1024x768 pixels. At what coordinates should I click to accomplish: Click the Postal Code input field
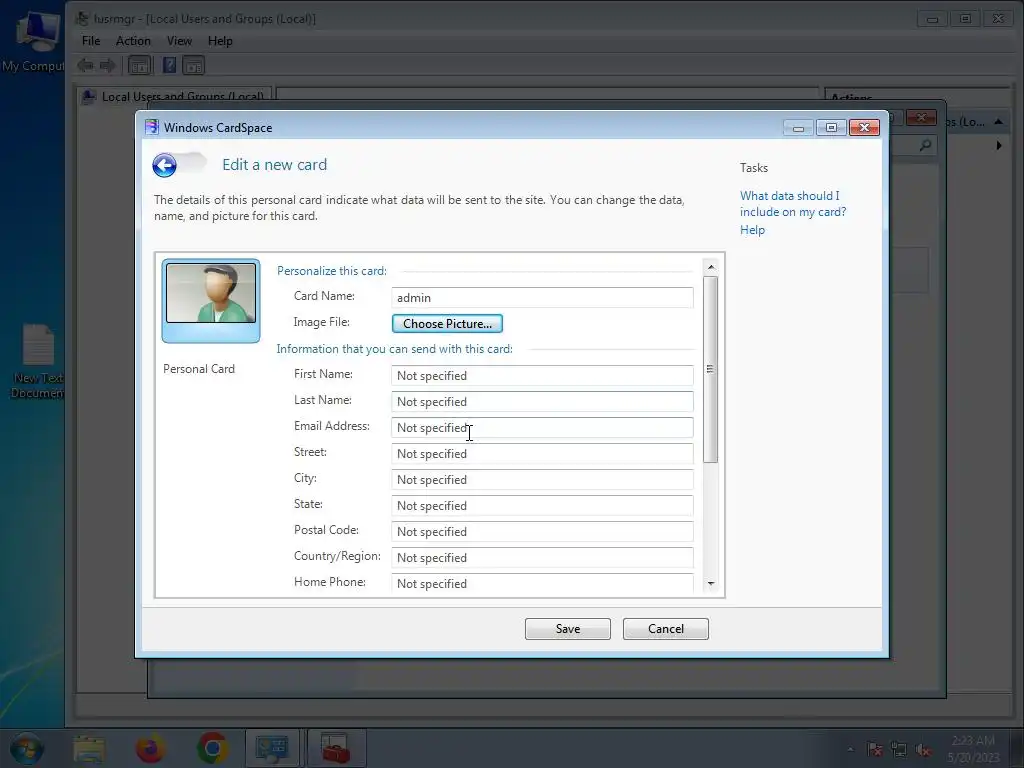[x=542, y=532]
